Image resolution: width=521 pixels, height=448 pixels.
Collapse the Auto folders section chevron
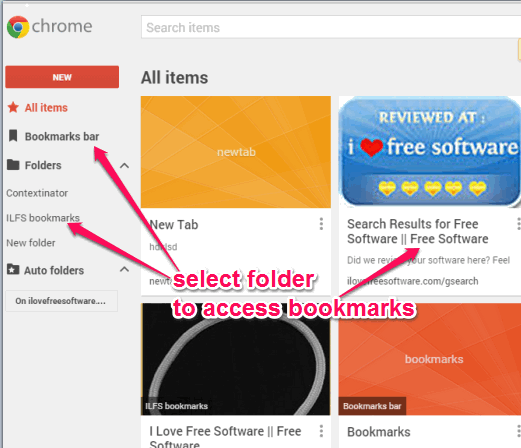124,269
